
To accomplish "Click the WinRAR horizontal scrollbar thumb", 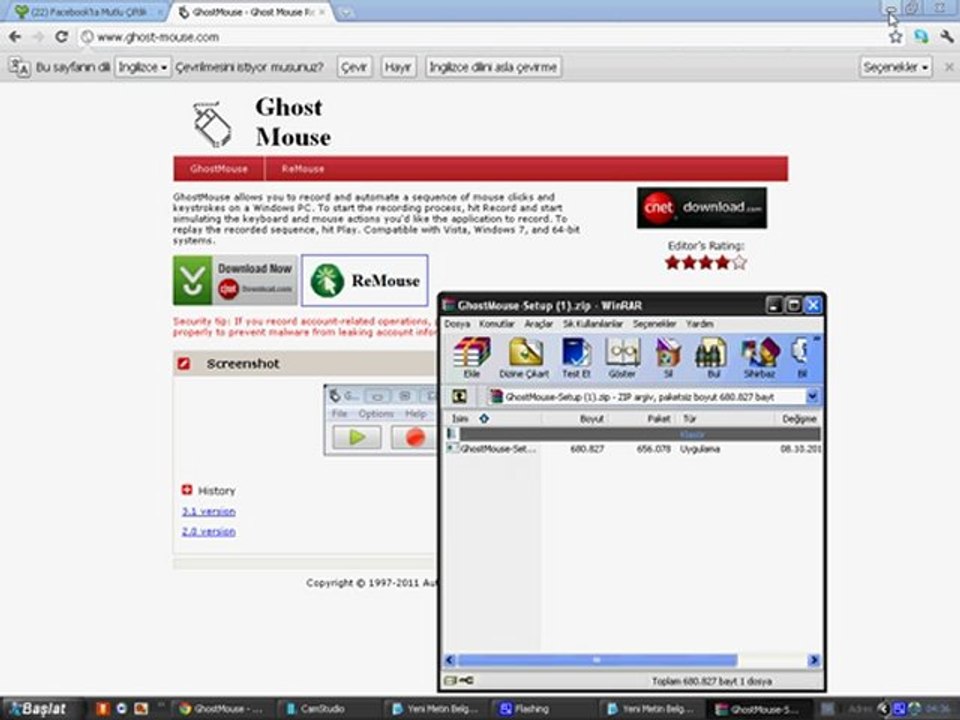I will point(598,660).
